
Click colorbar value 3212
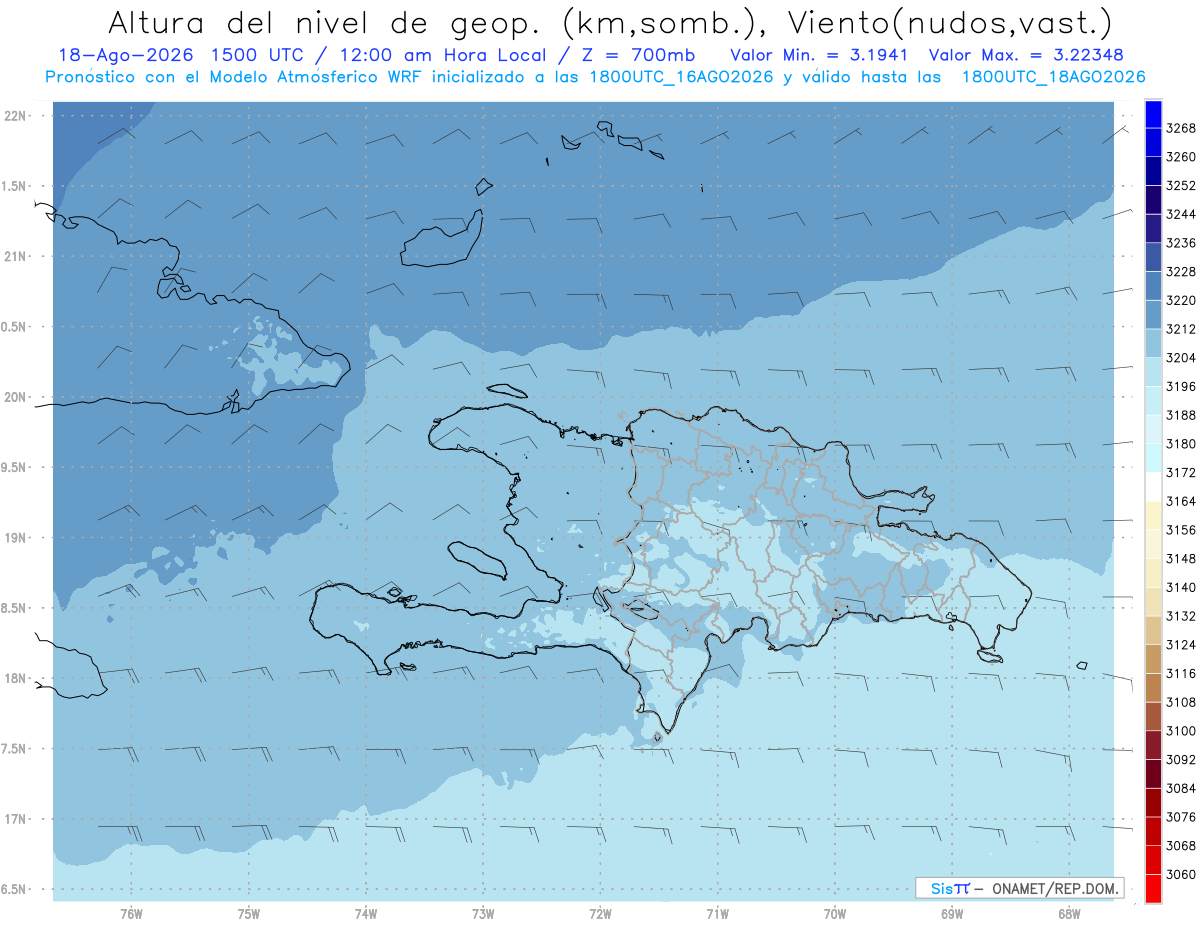(x=1181, y=329)
